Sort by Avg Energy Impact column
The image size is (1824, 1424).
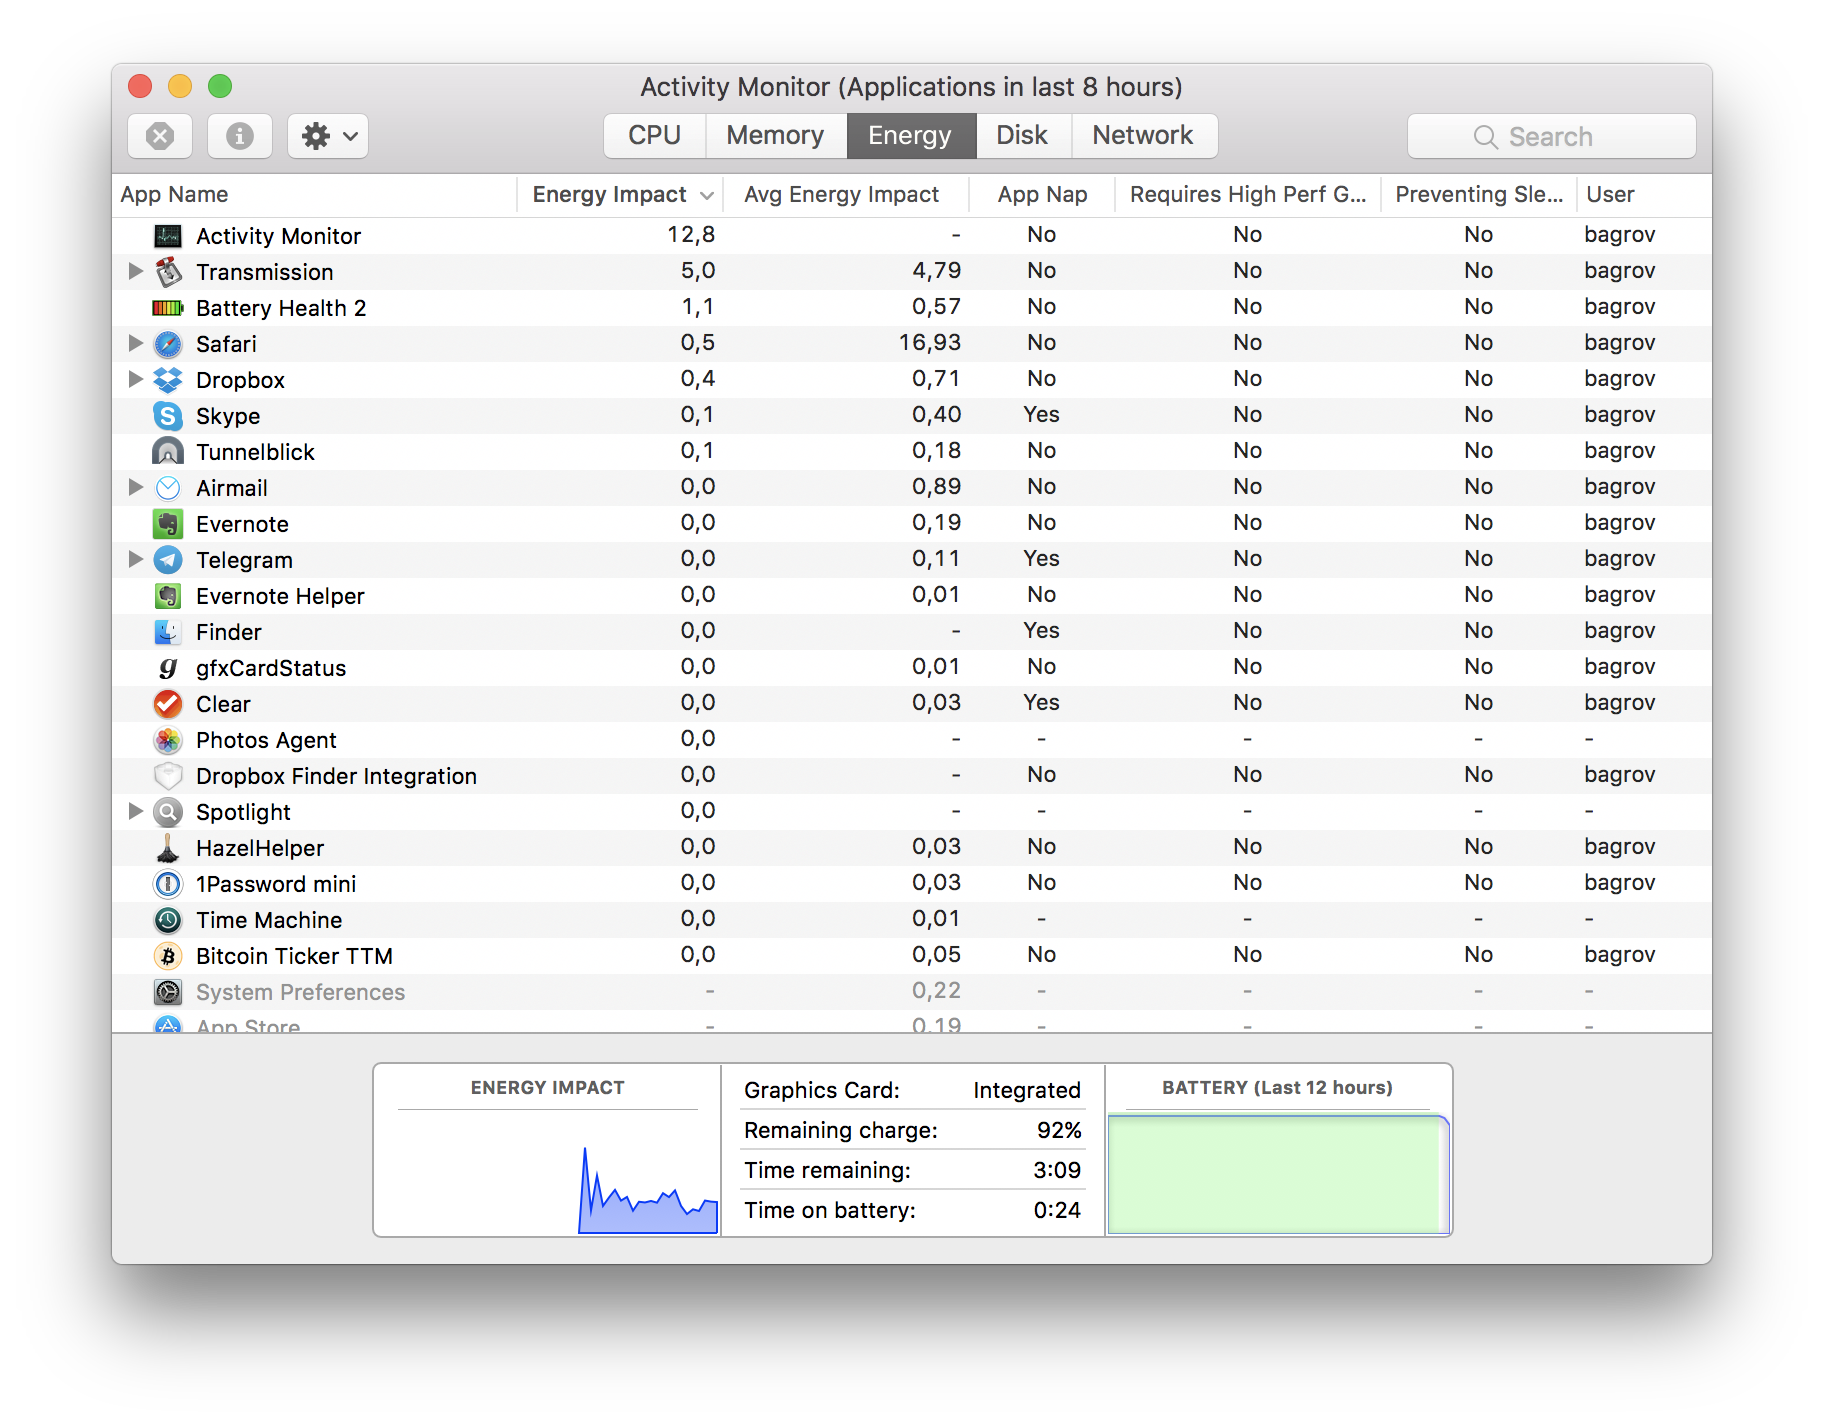pos(845,195)
